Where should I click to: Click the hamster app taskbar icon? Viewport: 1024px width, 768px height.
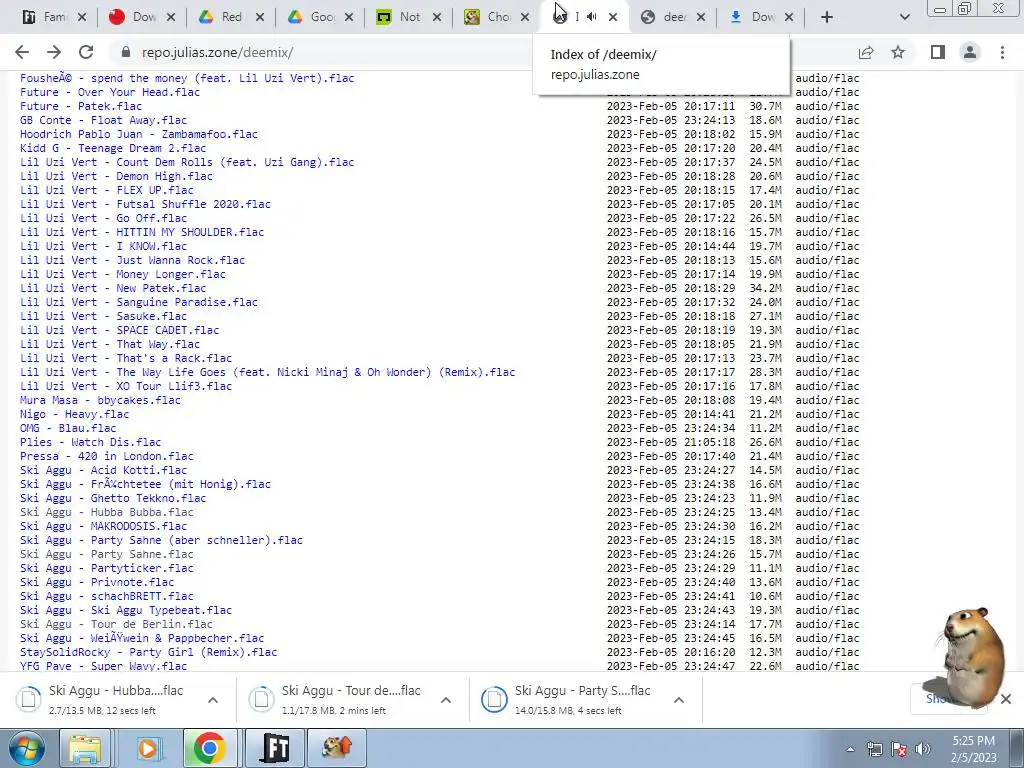tap(337, 748)
